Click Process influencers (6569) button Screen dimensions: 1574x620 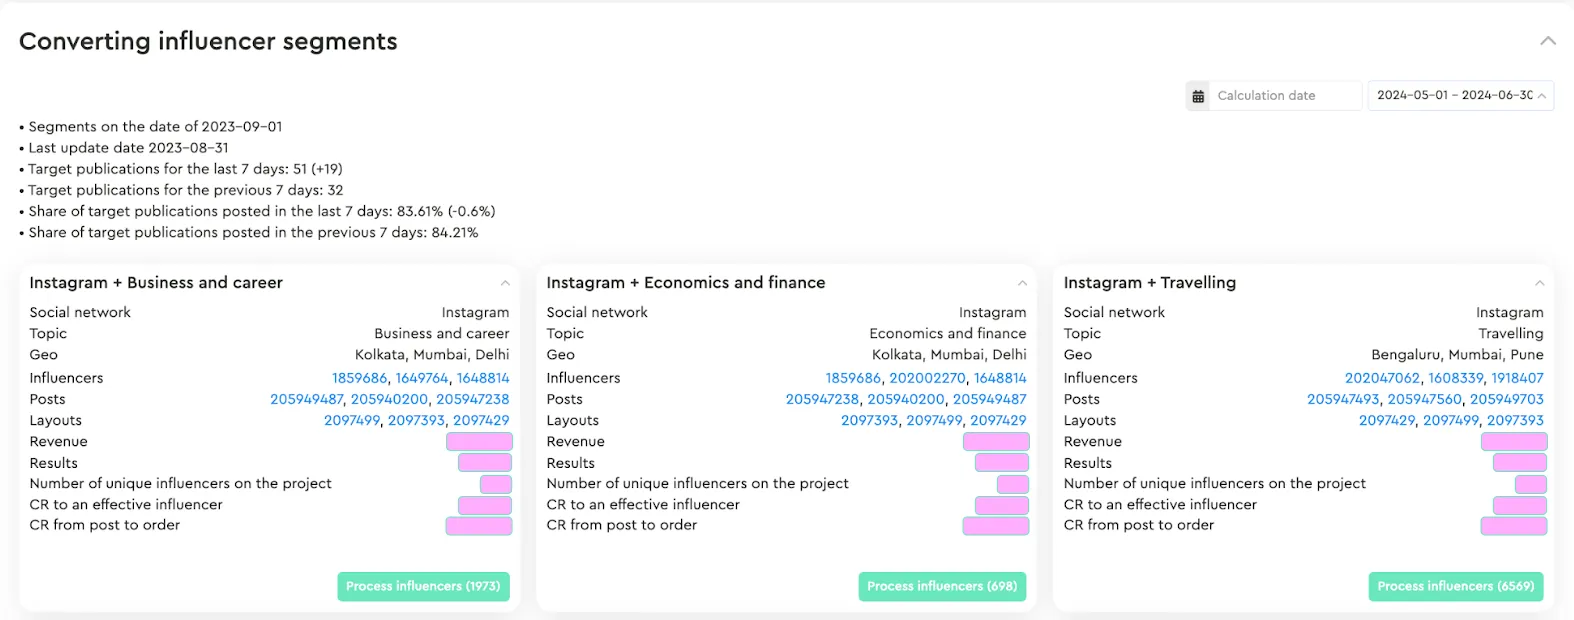click(1455, 586)
